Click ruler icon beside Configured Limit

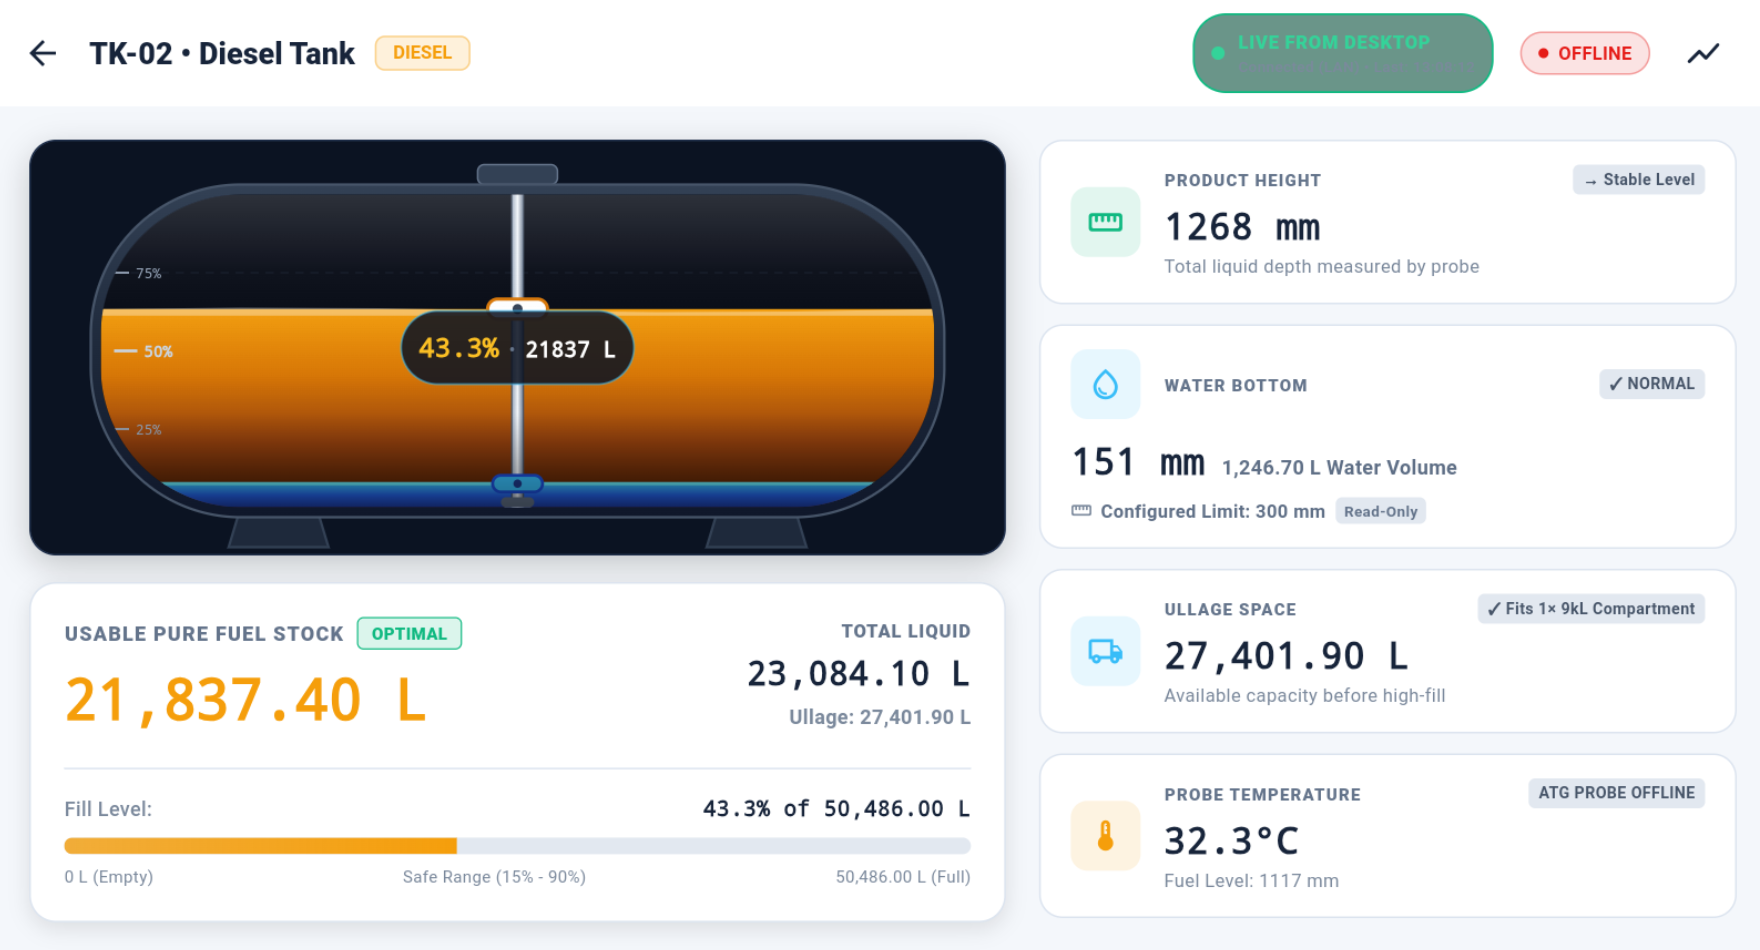click(x=1081, y=511)
